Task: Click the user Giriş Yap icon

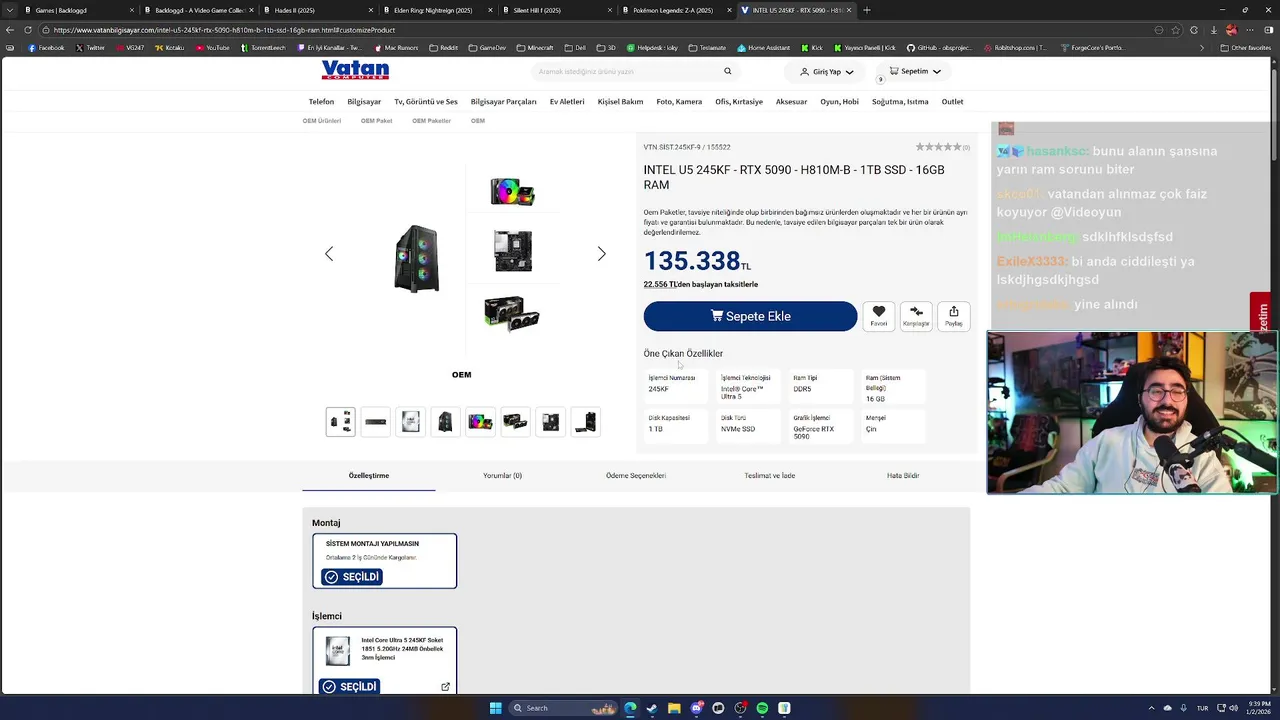Action: [804, 72]
